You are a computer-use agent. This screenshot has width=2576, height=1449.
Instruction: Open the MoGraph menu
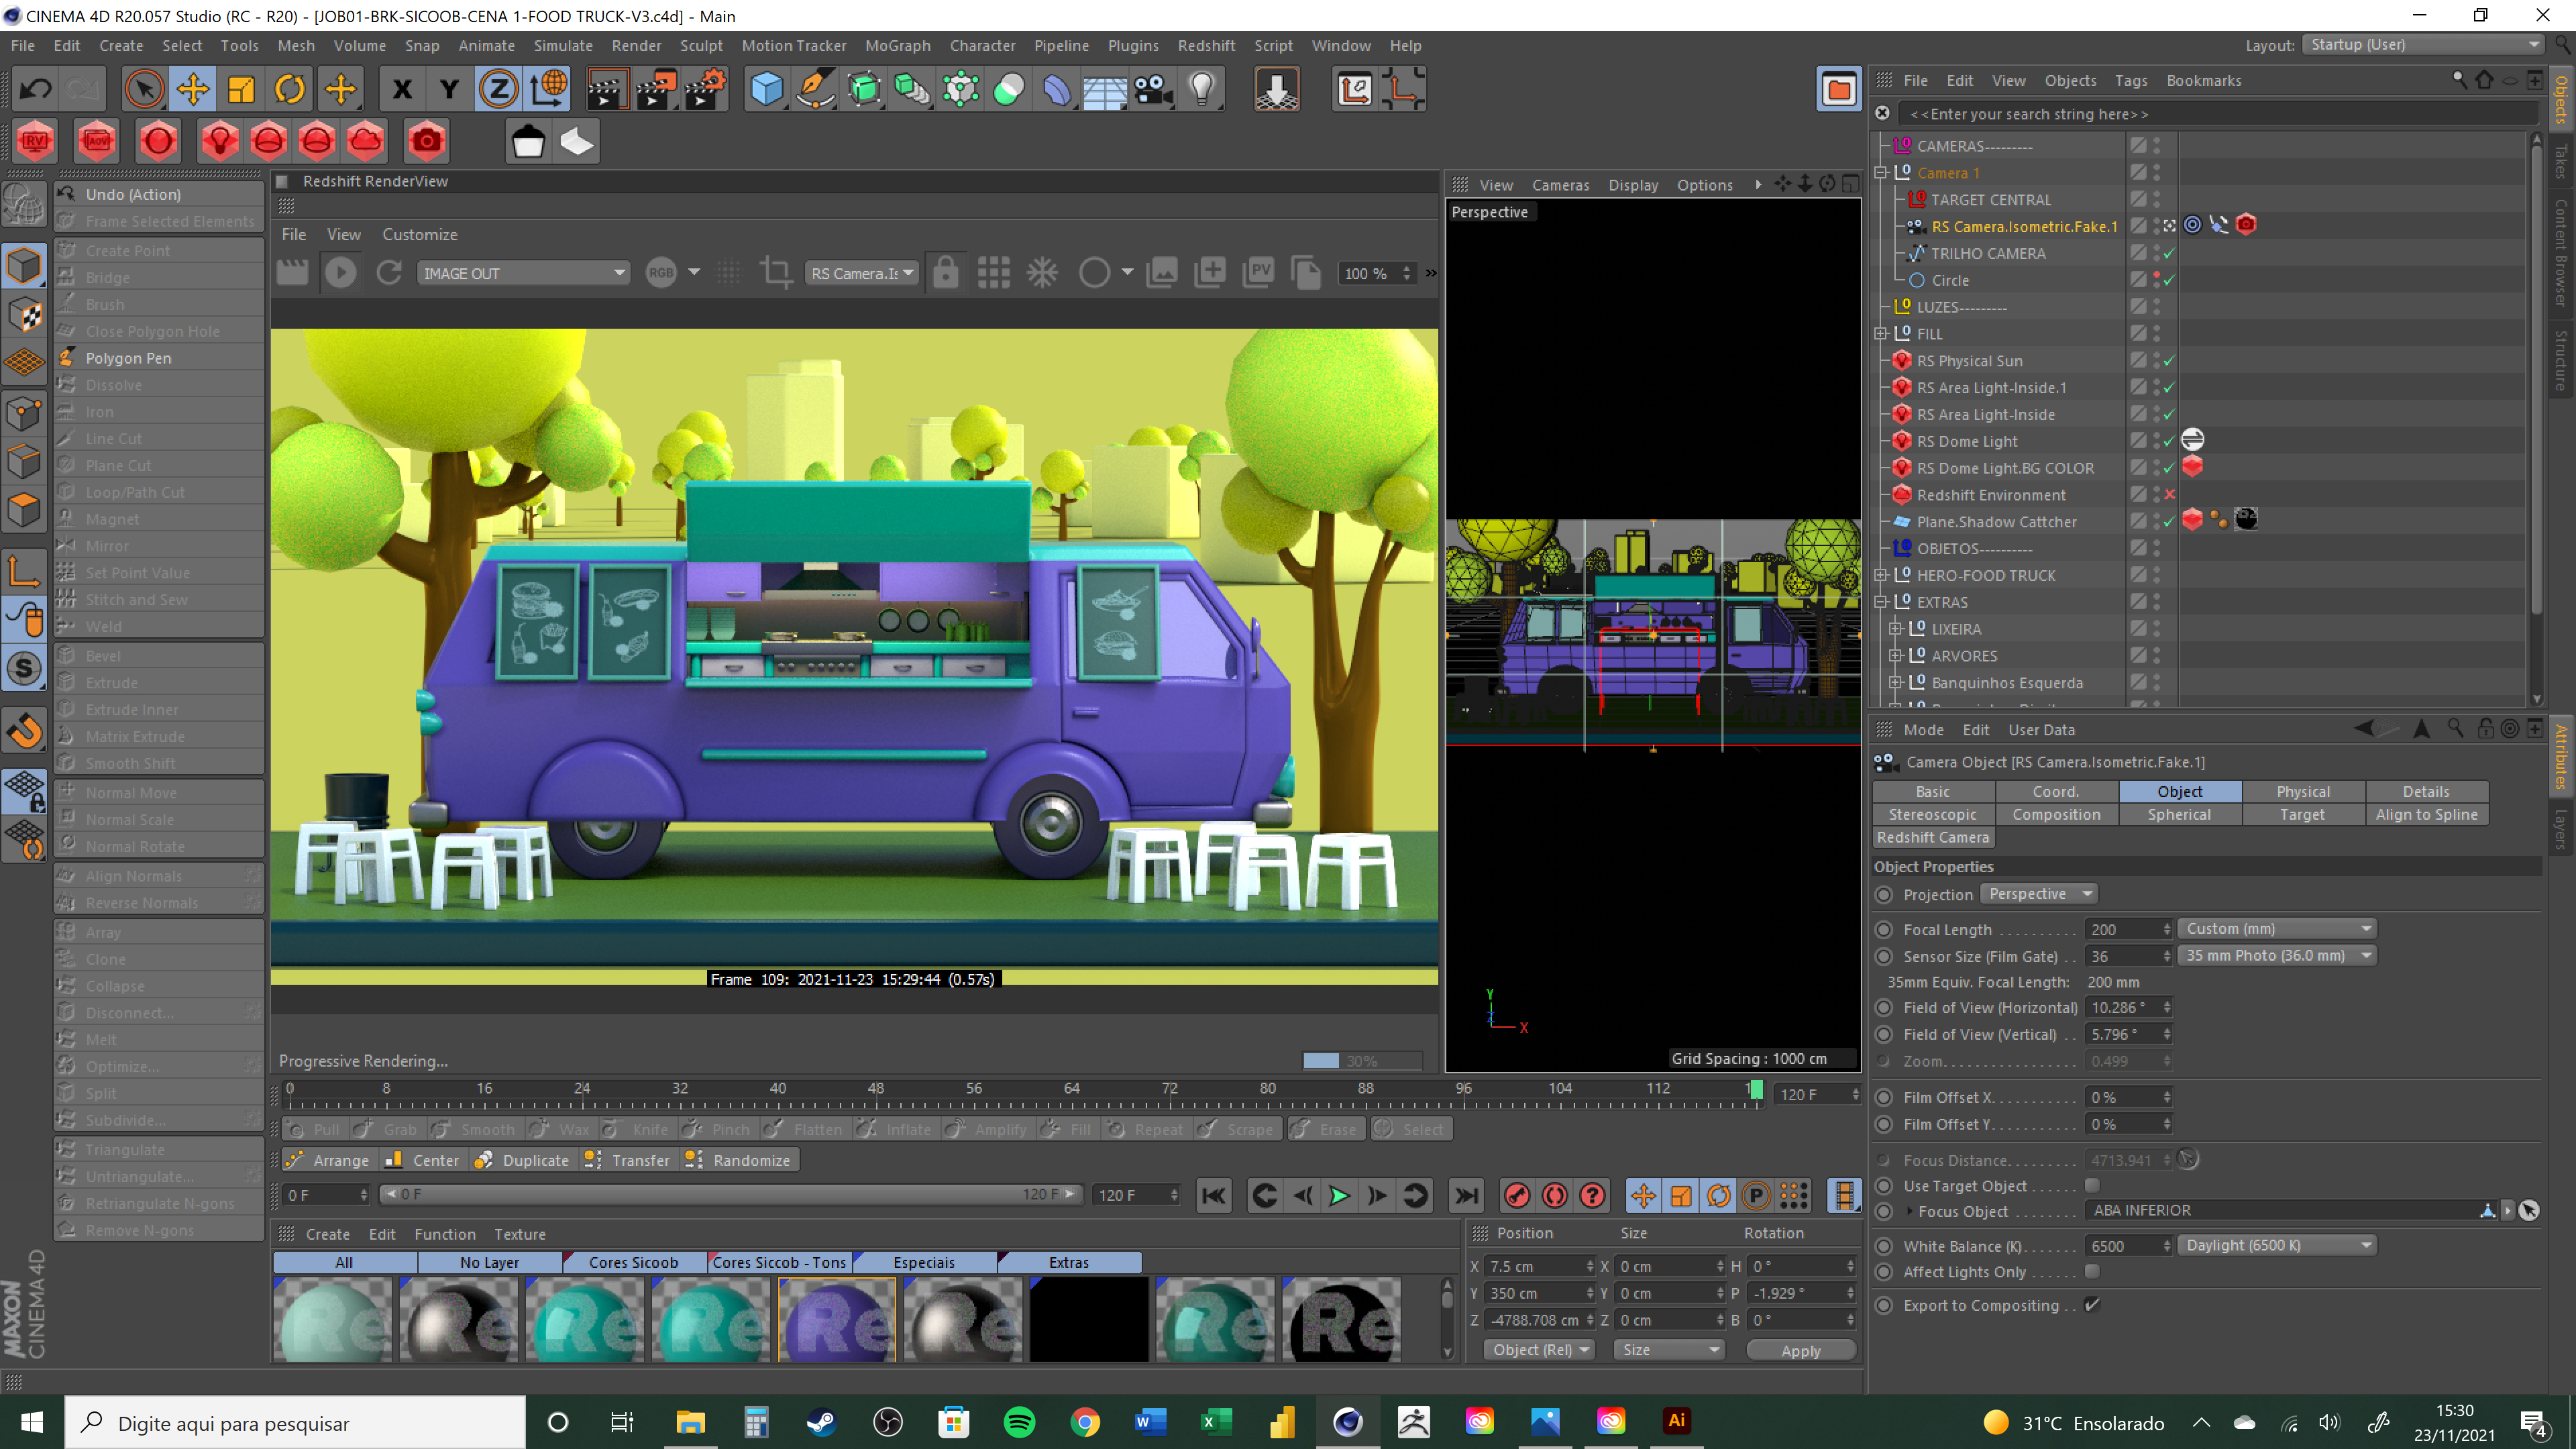(897, 46)
